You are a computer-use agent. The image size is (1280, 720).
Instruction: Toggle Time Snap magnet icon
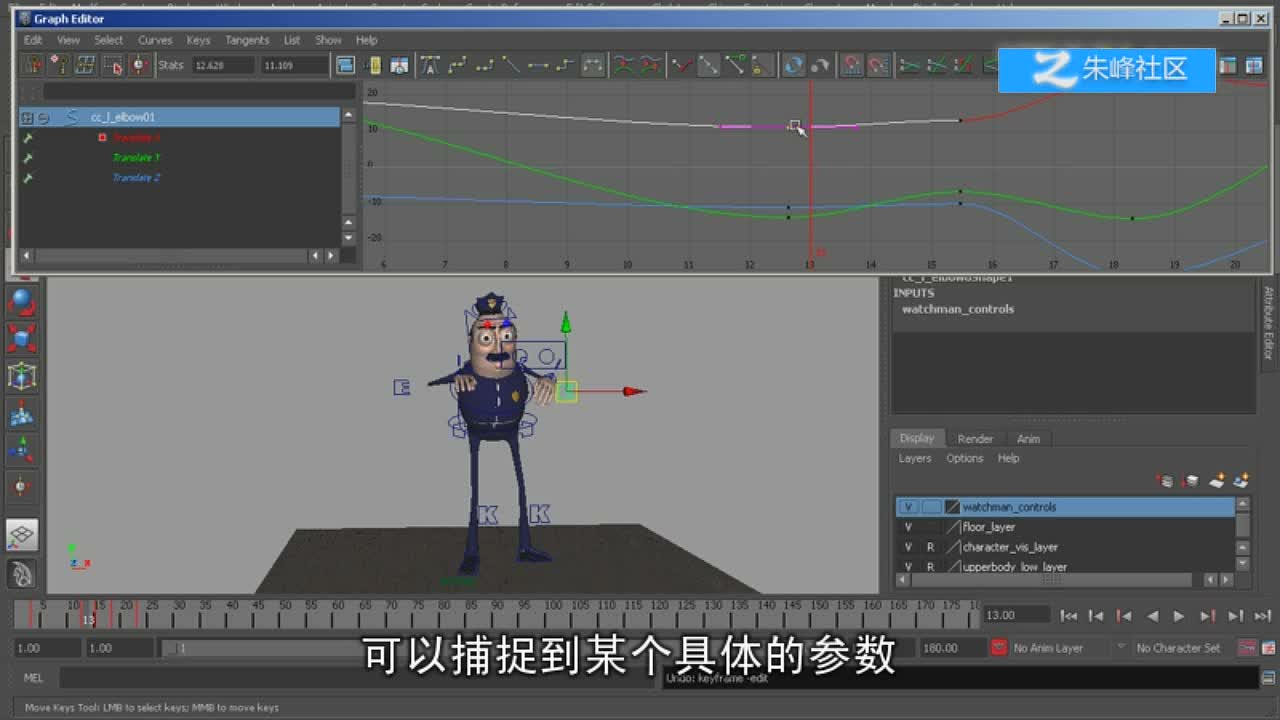point(851,66)
